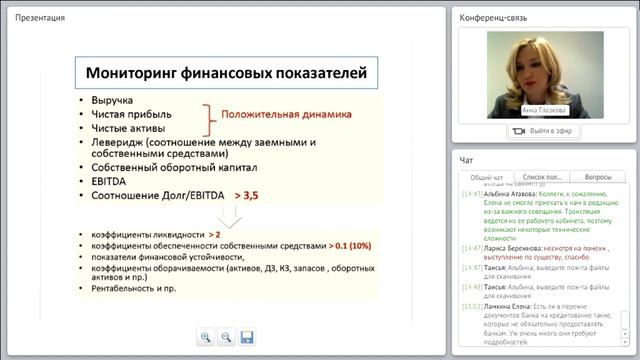Click the "Чат" panel heading
This screenshot has width=640, height=360.
coord(466,160)
